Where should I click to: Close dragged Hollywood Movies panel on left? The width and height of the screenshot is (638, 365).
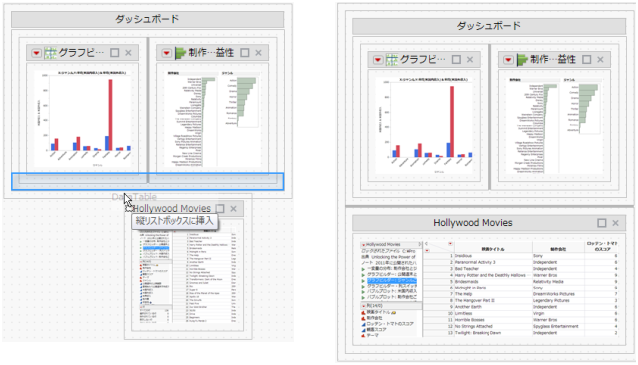click(x=233, y=209)
